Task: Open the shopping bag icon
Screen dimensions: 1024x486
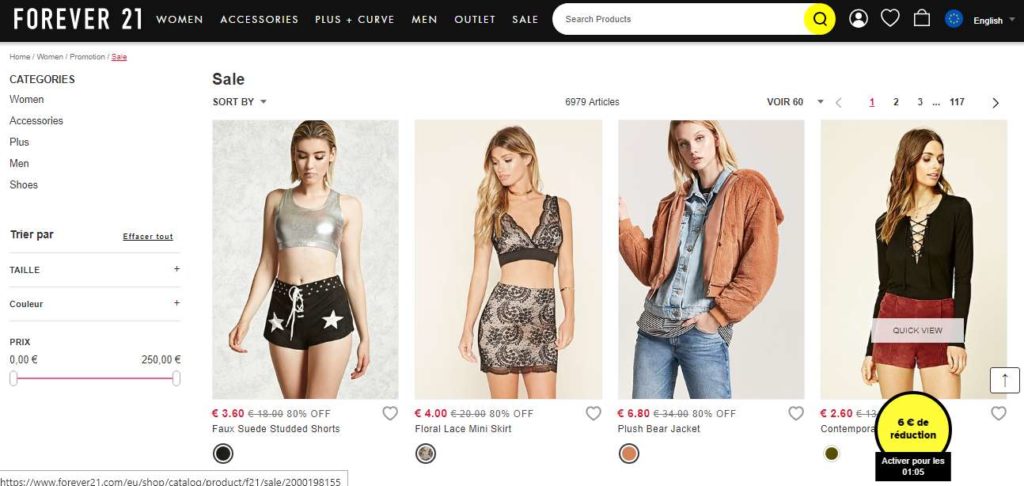Action: tap(922, 18)
